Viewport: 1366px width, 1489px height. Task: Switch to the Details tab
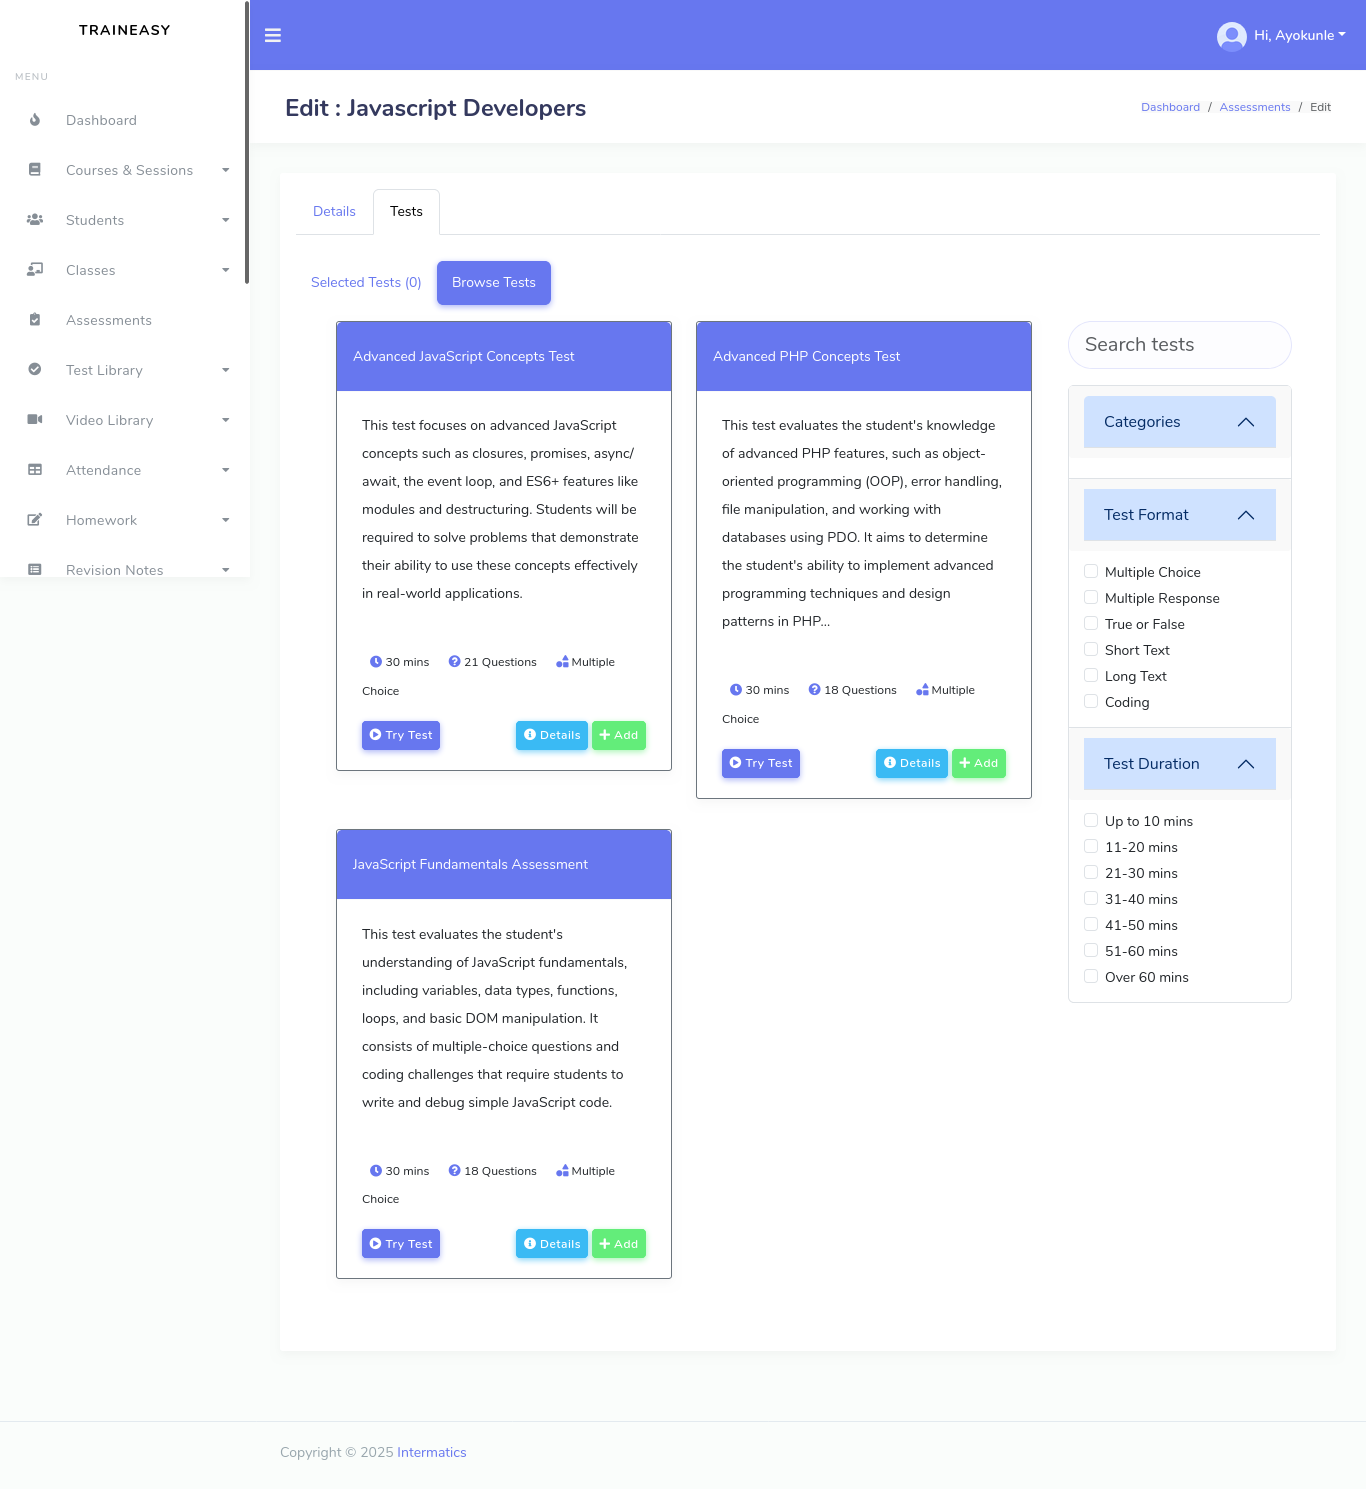[334, 212]
